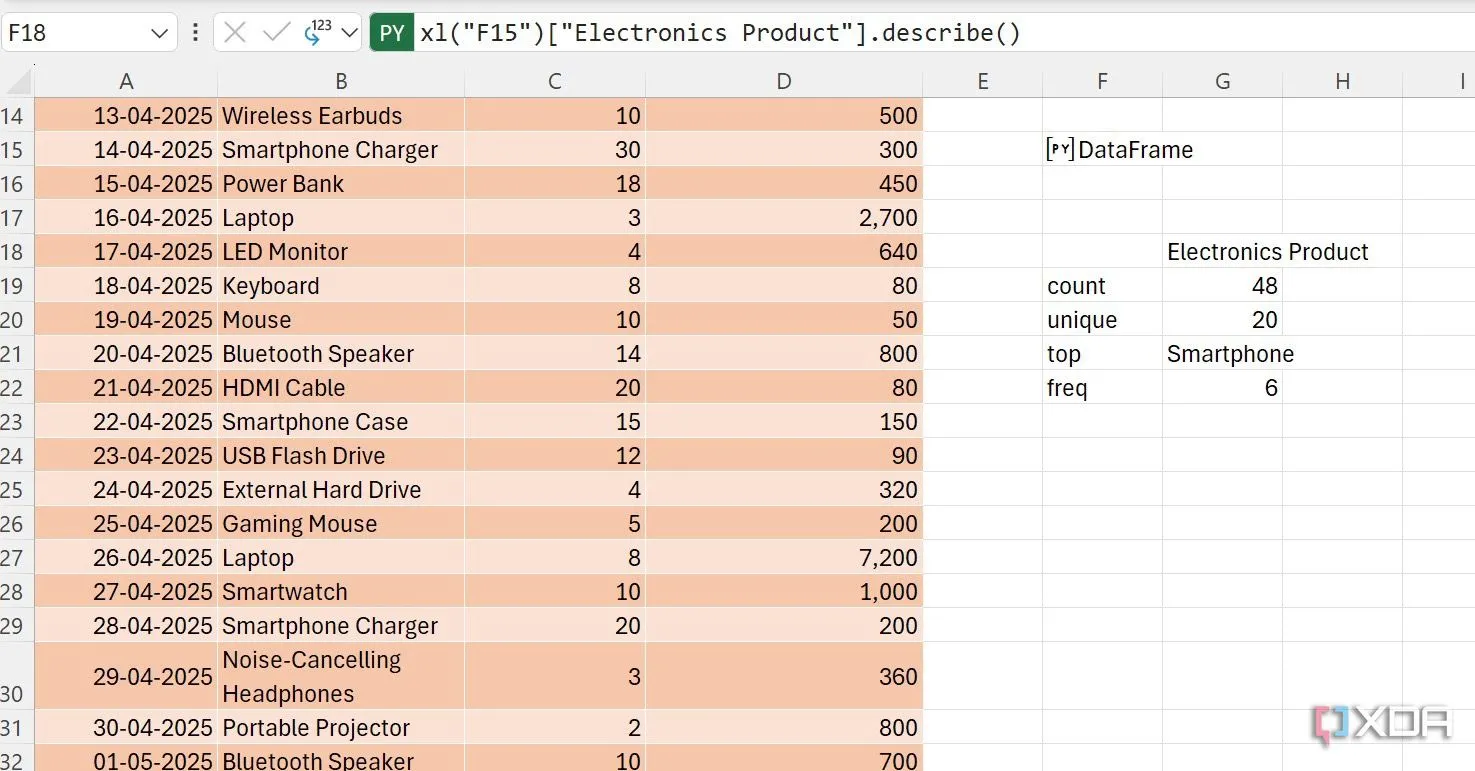
Task: Click the Name Box showing F18
Action: click(89, 32)
